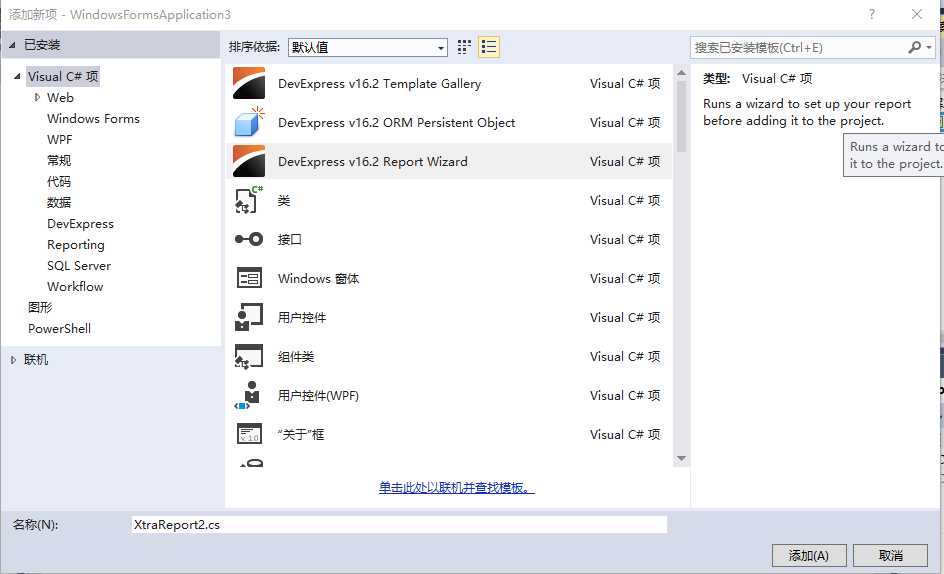Click the ORM Persistent Object cube icon
This screenshot has width=944, height=574.
249,122
